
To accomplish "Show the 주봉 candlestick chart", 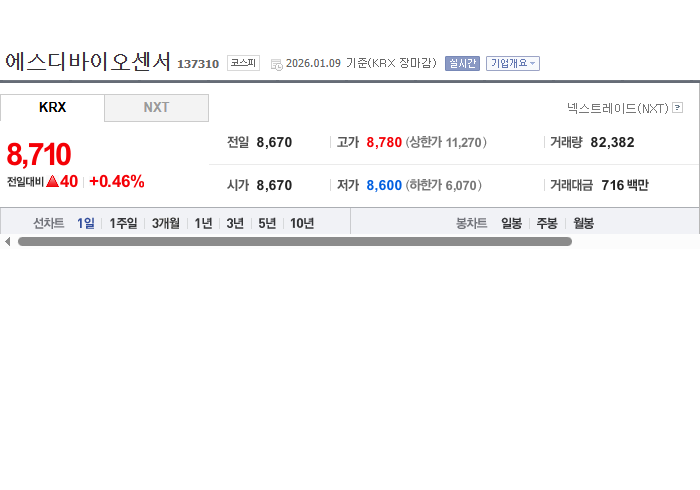I will pyautogui.click(x=547, y=223).
